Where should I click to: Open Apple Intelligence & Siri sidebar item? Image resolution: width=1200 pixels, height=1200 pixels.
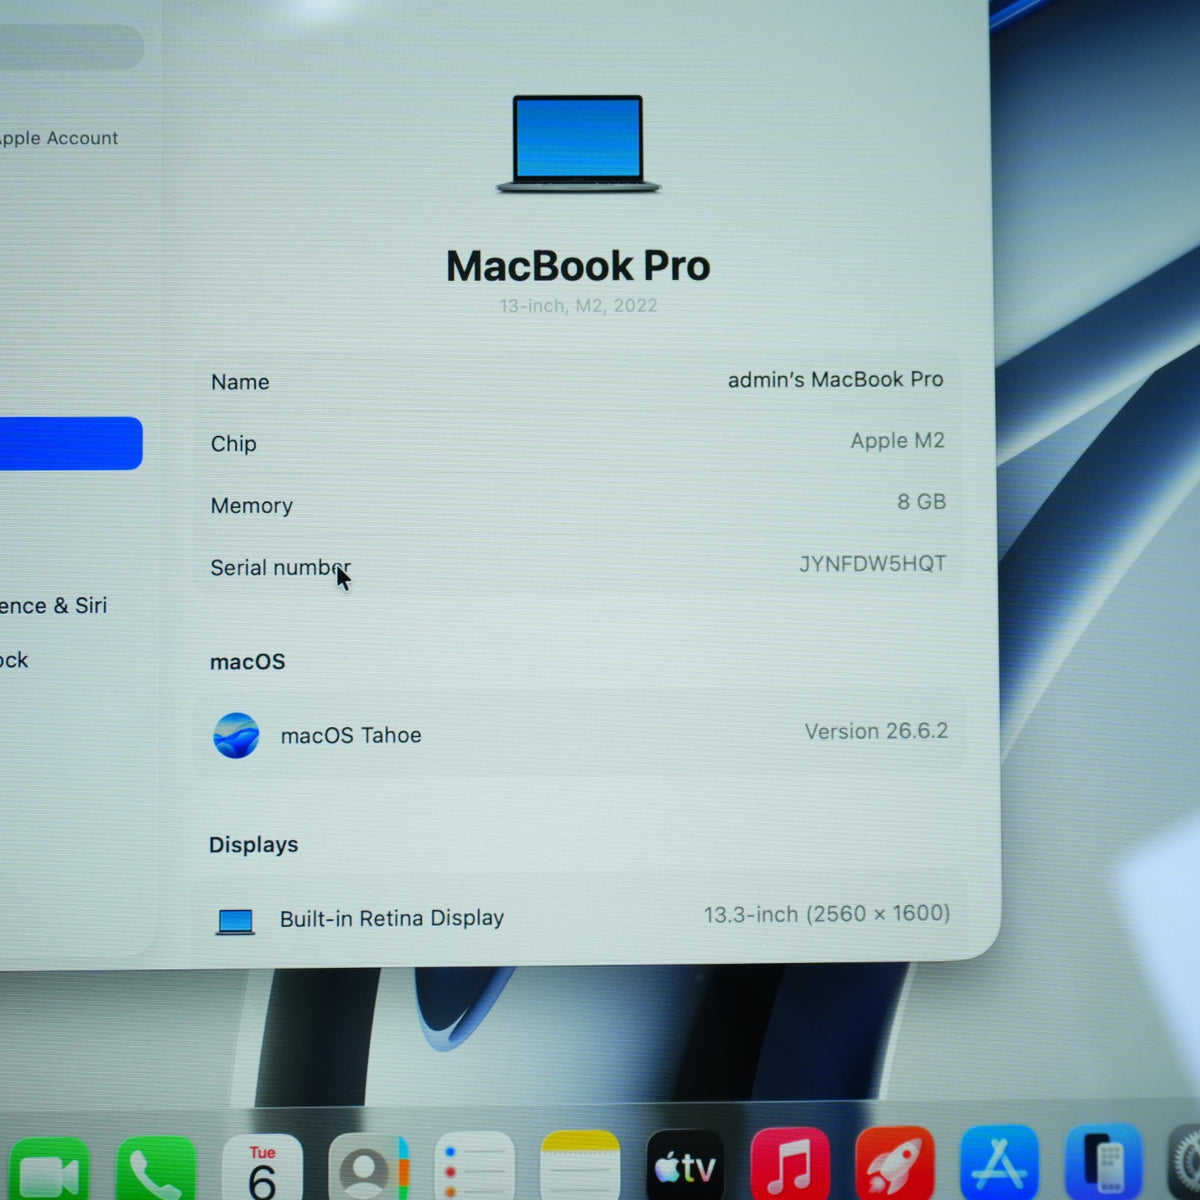(53, 606)
